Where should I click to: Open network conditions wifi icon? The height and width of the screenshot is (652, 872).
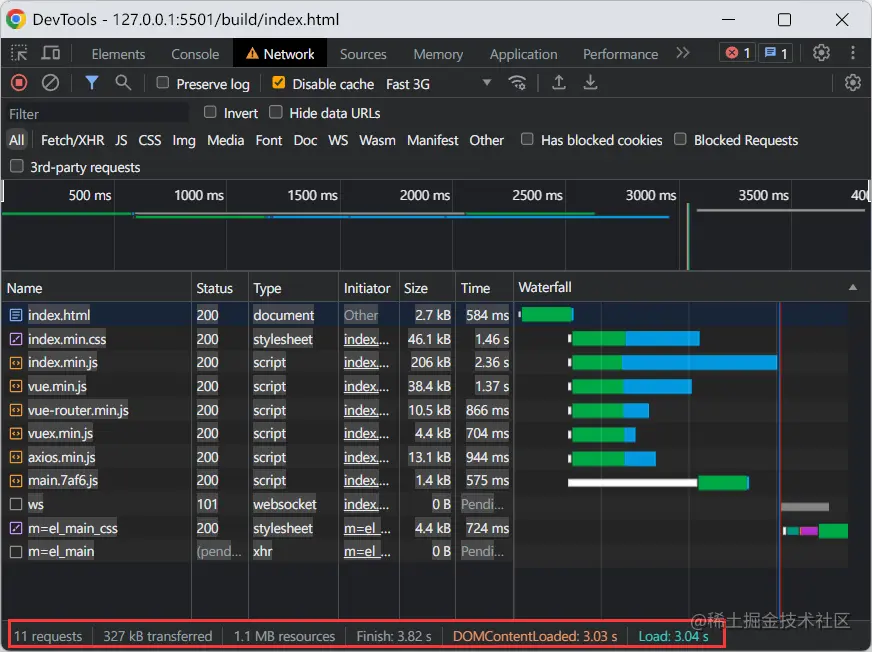517,83
